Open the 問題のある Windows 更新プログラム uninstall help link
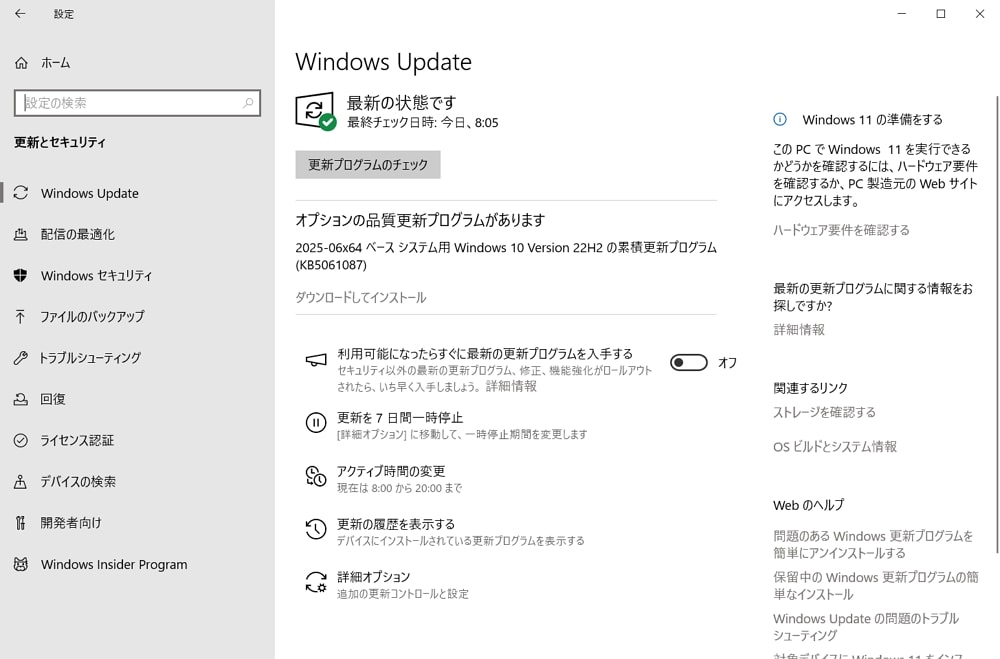Screen dimensions: 1000x659 point(873,544)
